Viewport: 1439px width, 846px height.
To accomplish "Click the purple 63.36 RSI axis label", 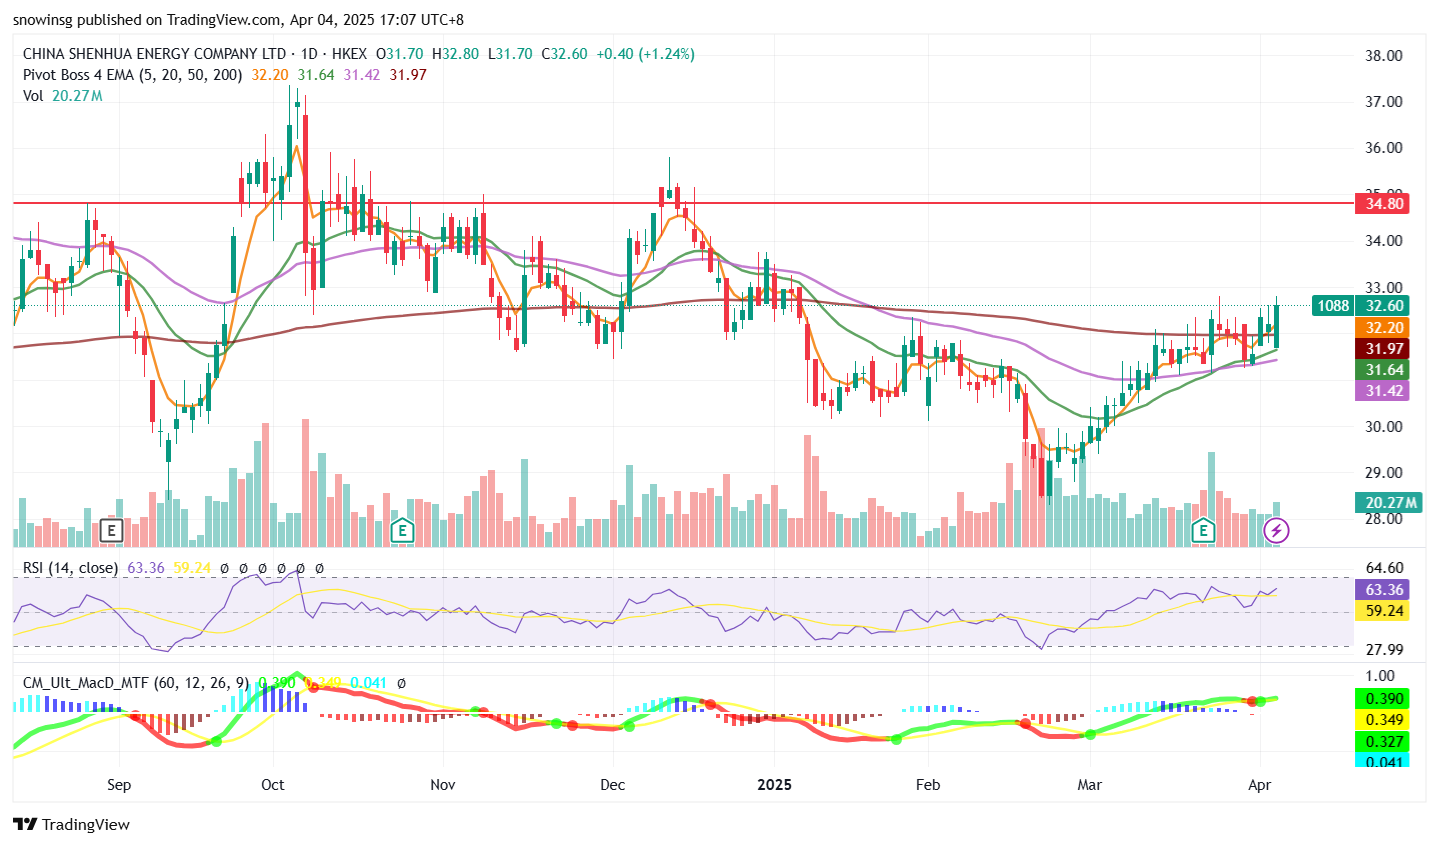I will (x=1381, y=590).
